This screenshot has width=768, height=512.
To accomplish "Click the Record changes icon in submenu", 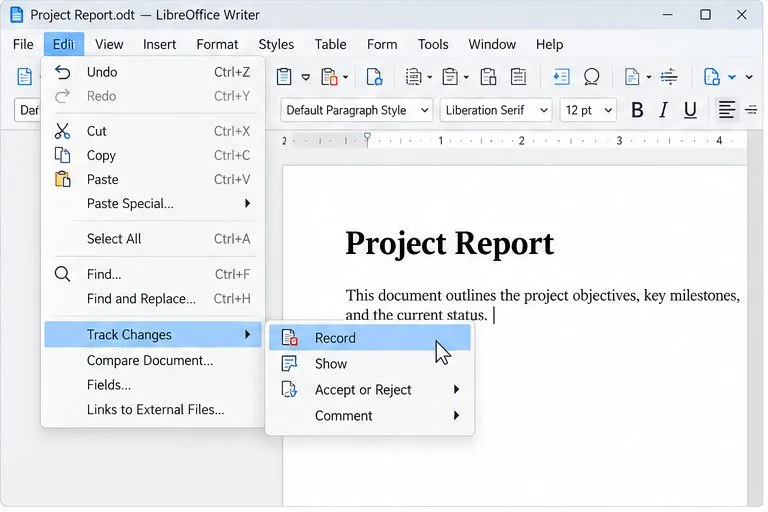I will point(289,338).
